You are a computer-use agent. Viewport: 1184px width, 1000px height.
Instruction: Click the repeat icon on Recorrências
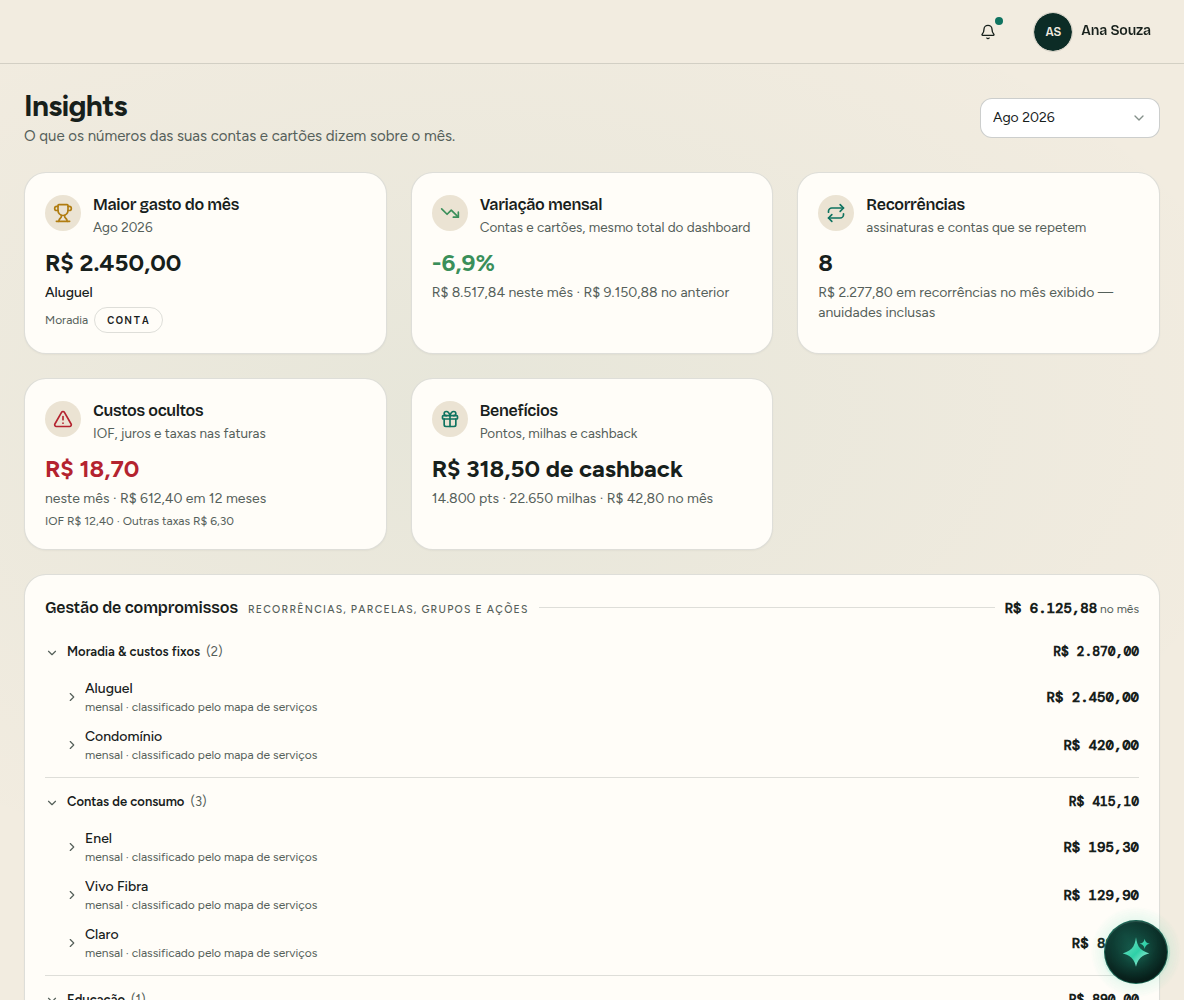836,213
